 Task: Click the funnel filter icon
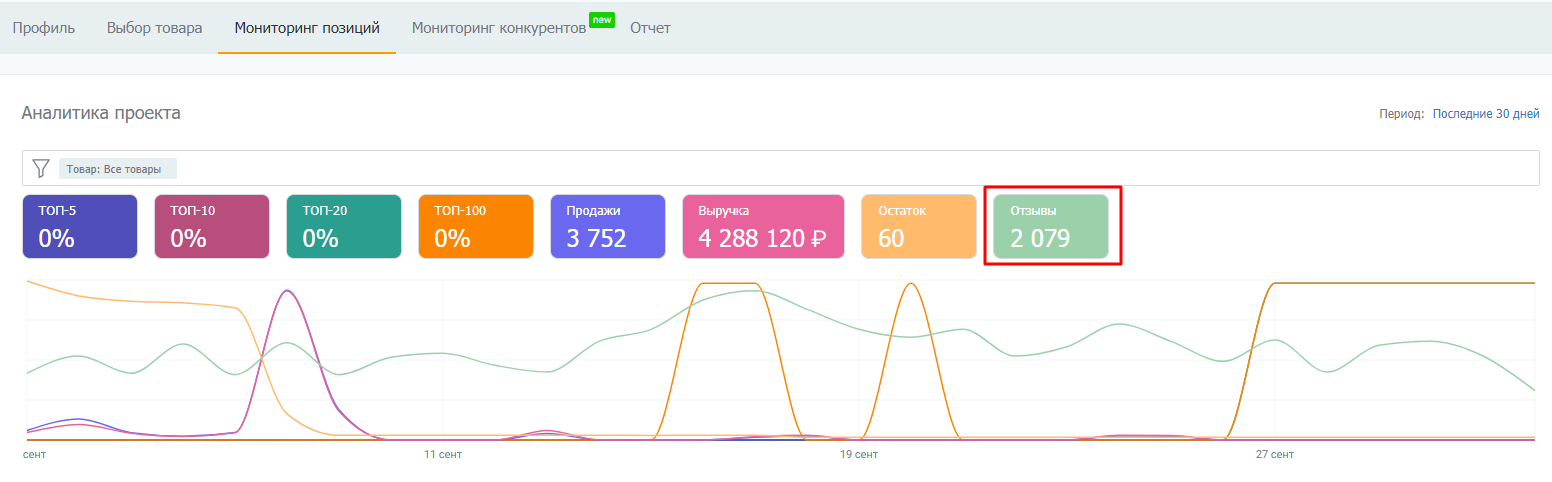(x=40, y=168)
